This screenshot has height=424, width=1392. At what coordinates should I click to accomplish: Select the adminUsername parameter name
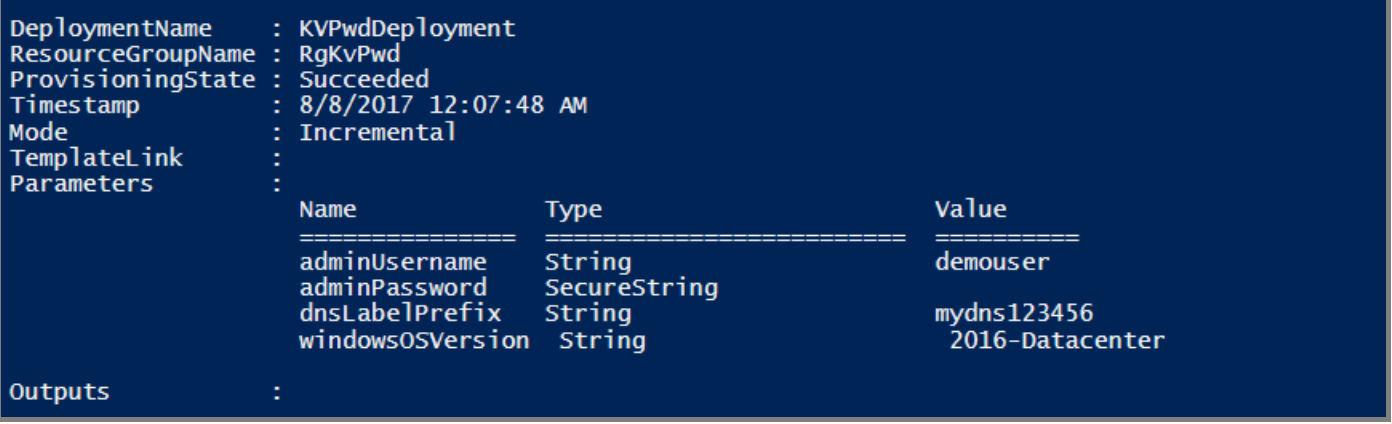pyautogui.click(x=392, y=263)
